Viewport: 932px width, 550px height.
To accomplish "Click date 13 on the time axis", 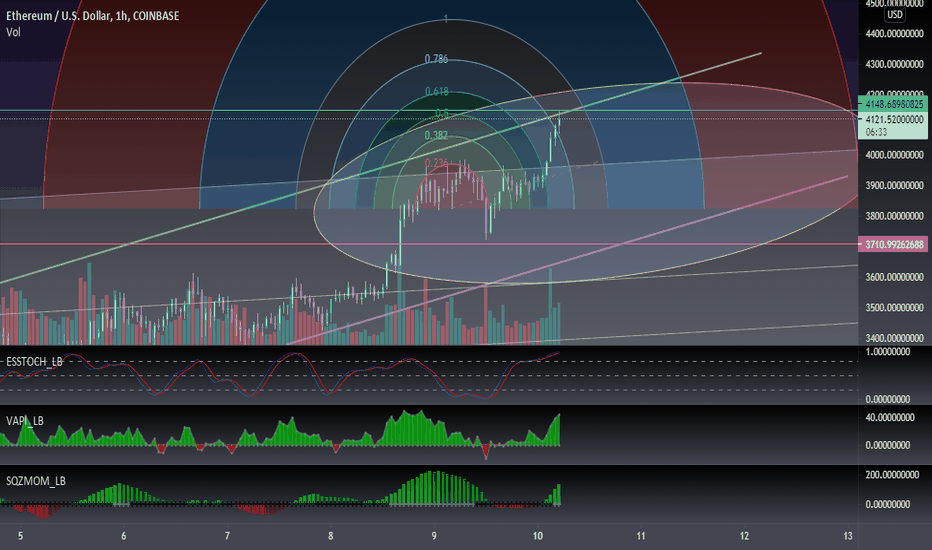I will click(848, 536).
